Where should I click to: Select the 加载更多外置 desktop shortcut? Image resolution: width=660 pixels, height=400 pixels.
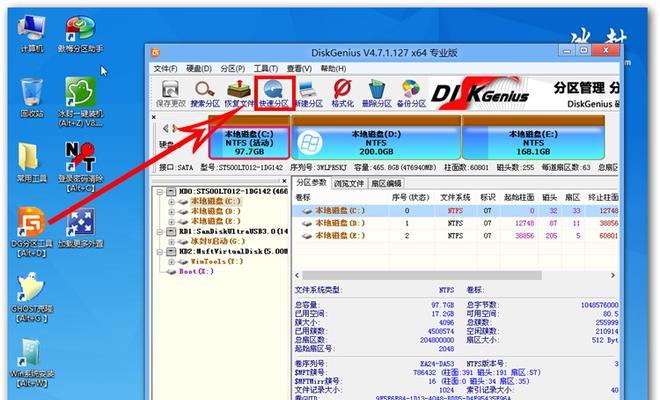click(x=80, y=227)
